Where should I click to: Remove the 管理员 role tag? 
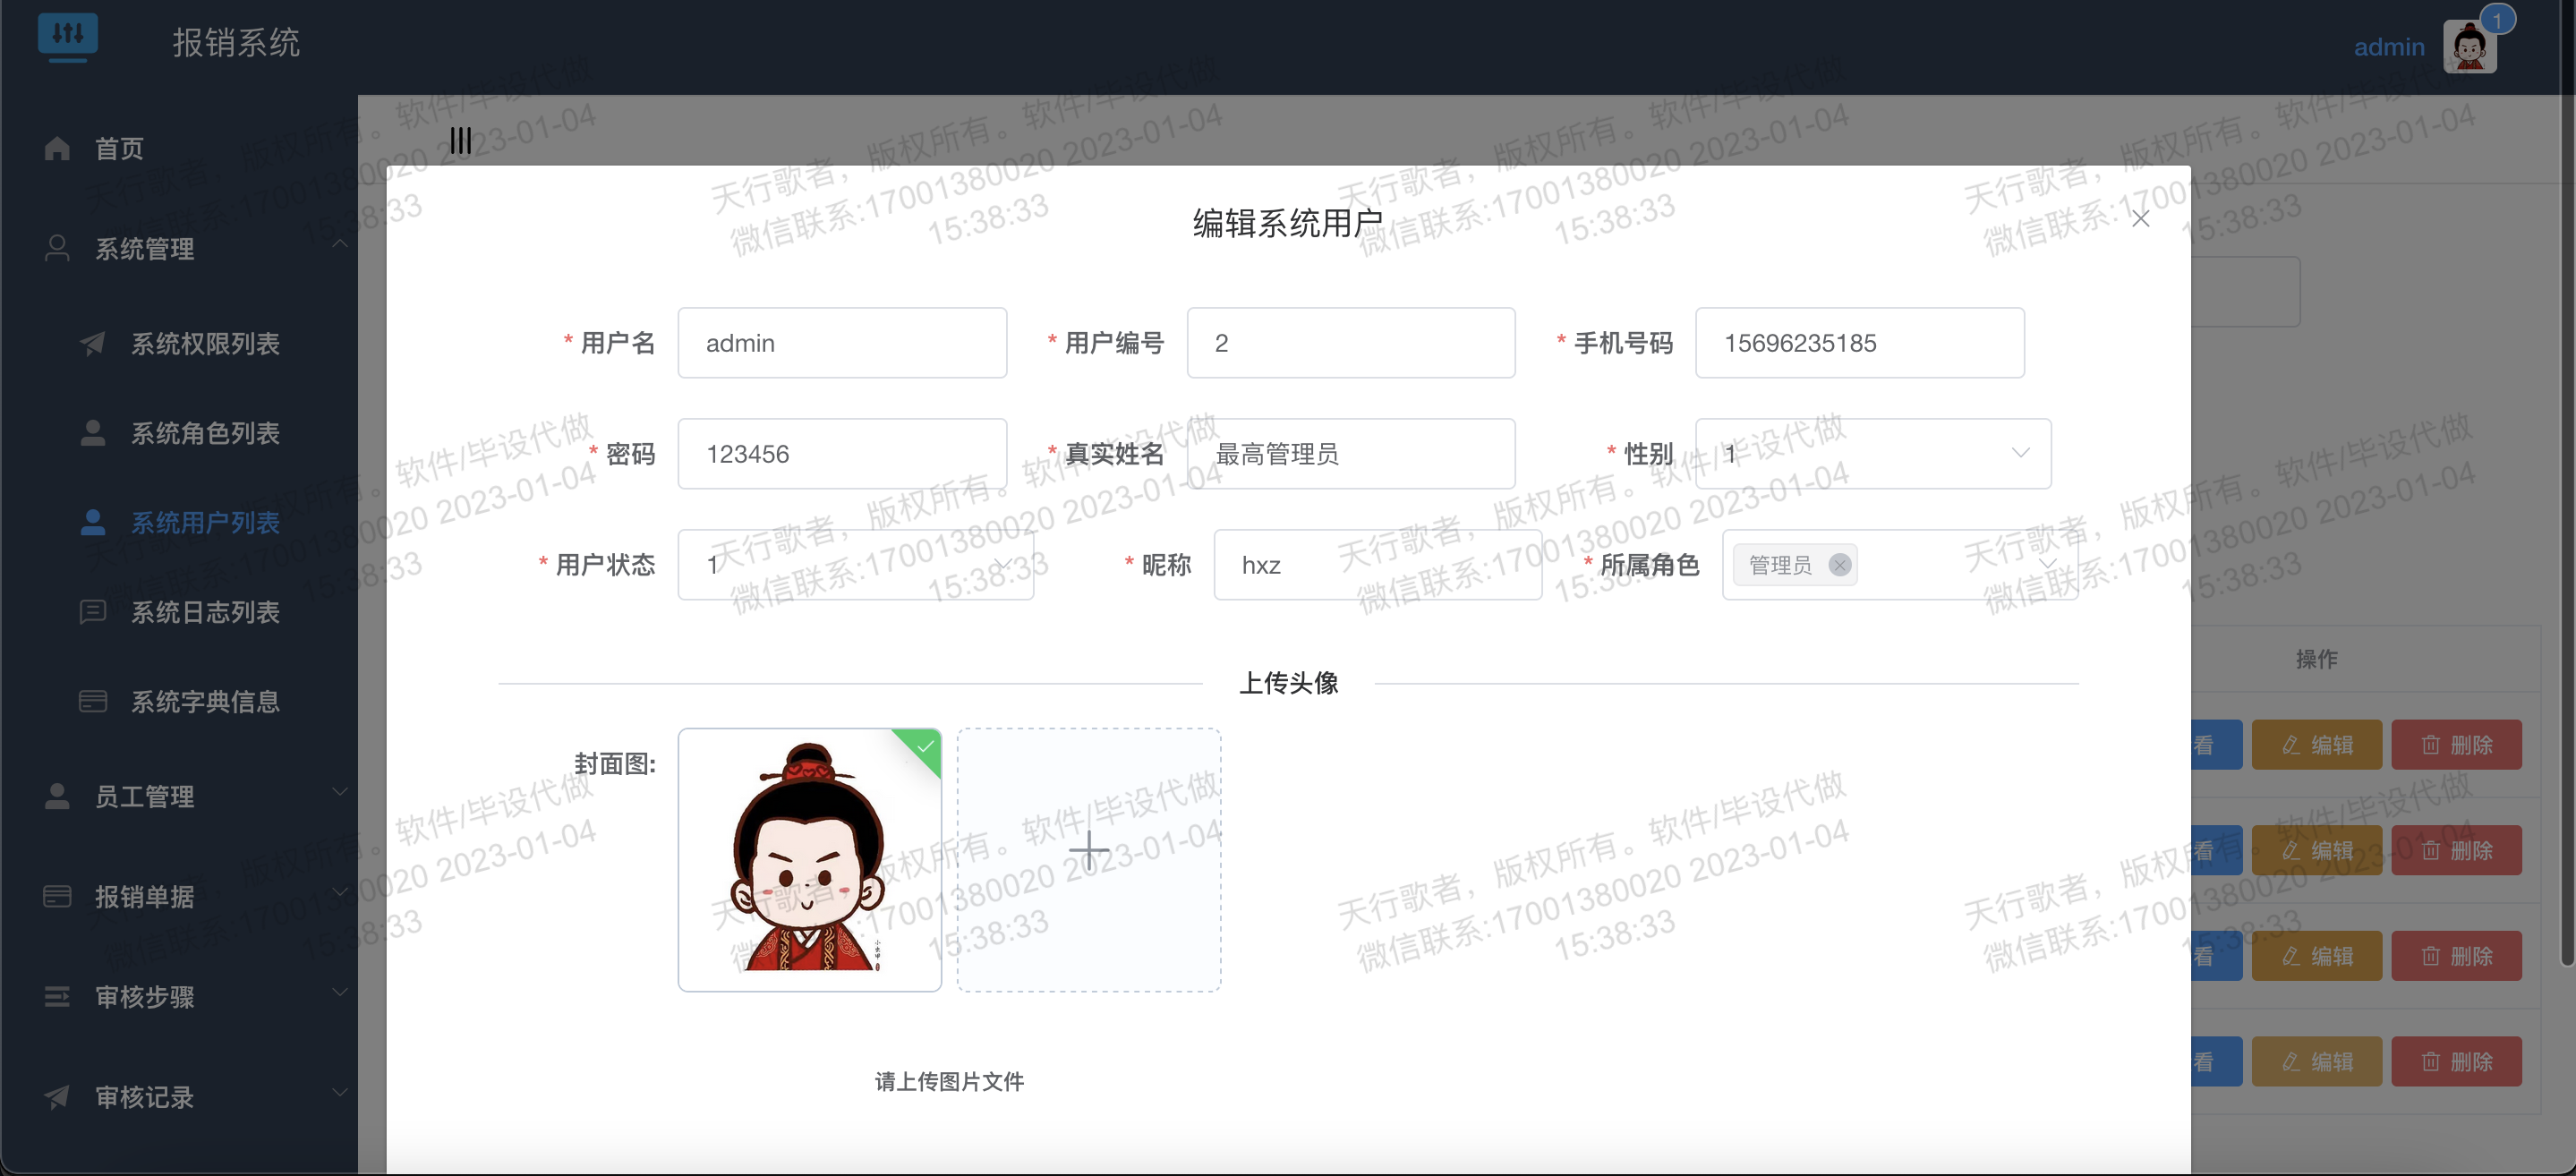1840,565
